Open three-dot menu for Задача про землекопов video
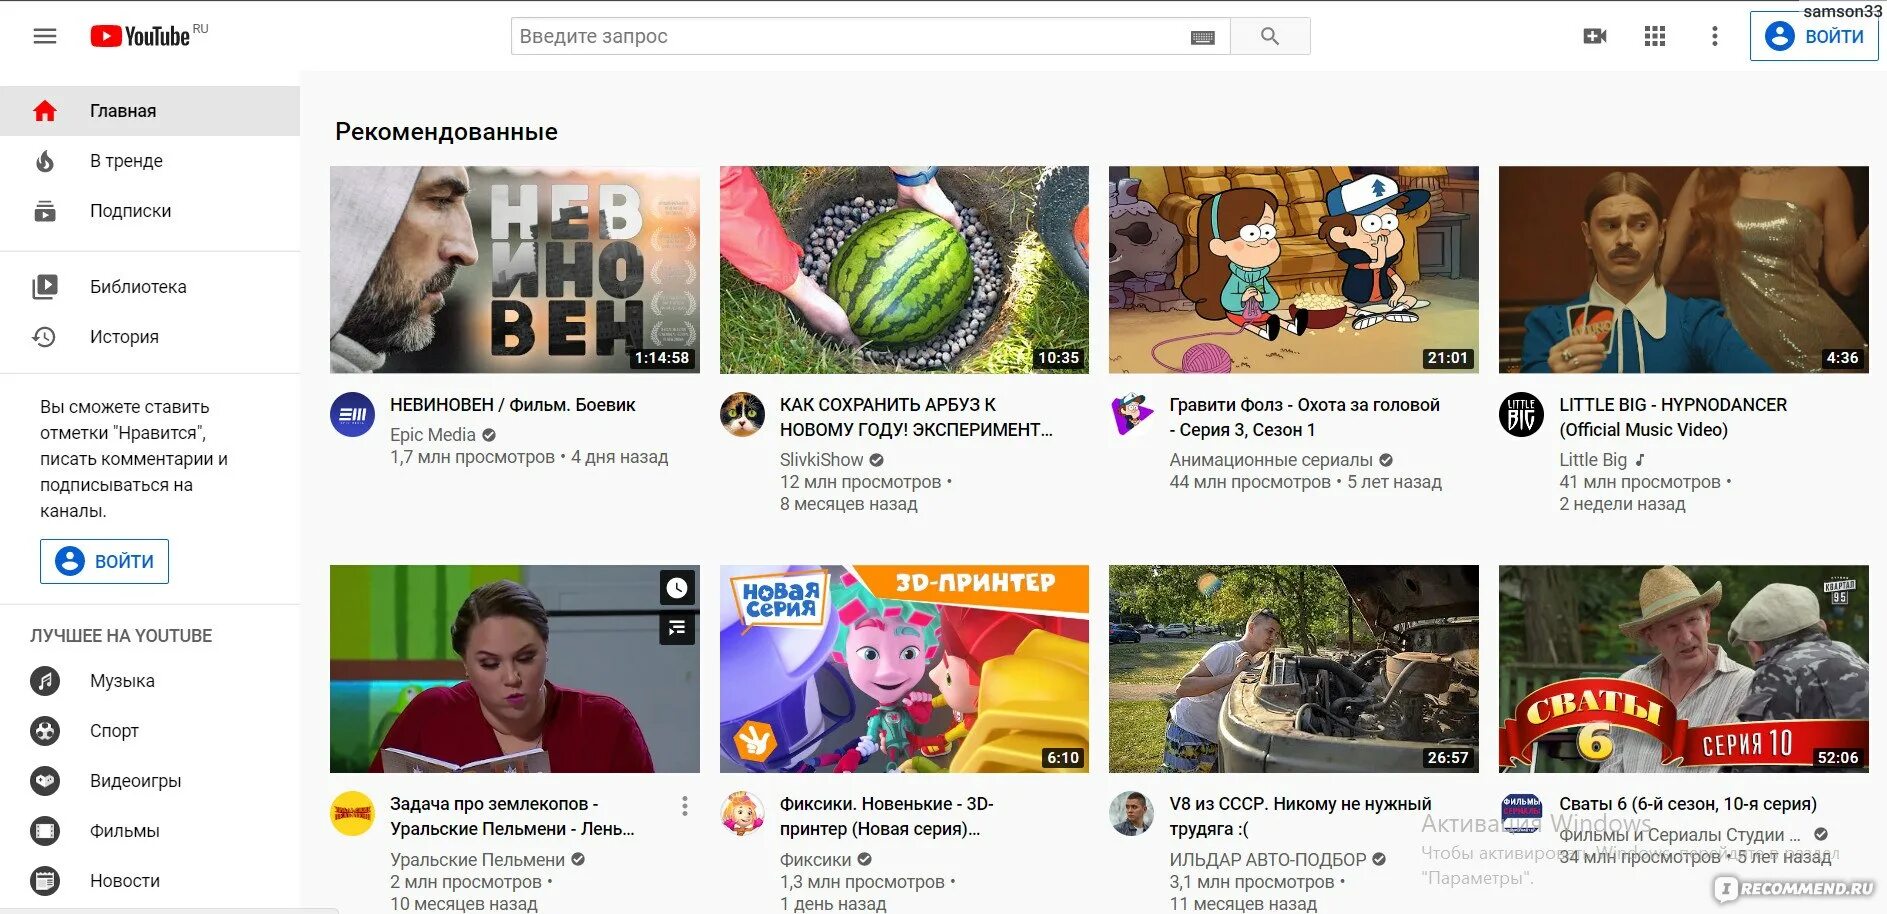The image size is (1887, 914). coord(684,806)
